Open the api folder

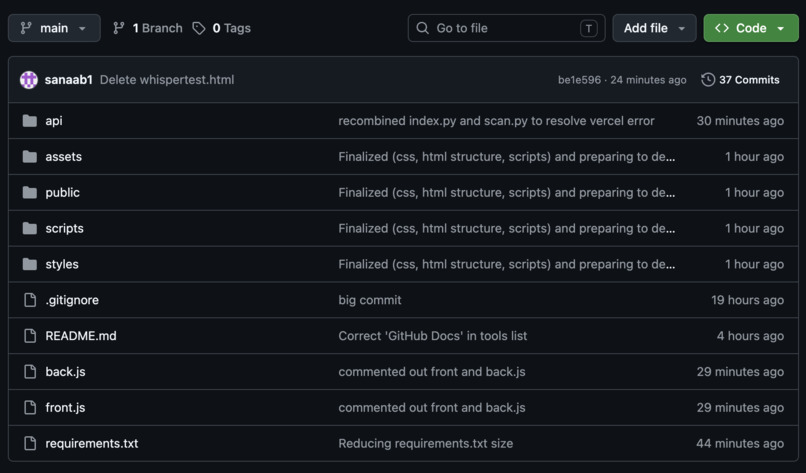coord(54,121)
